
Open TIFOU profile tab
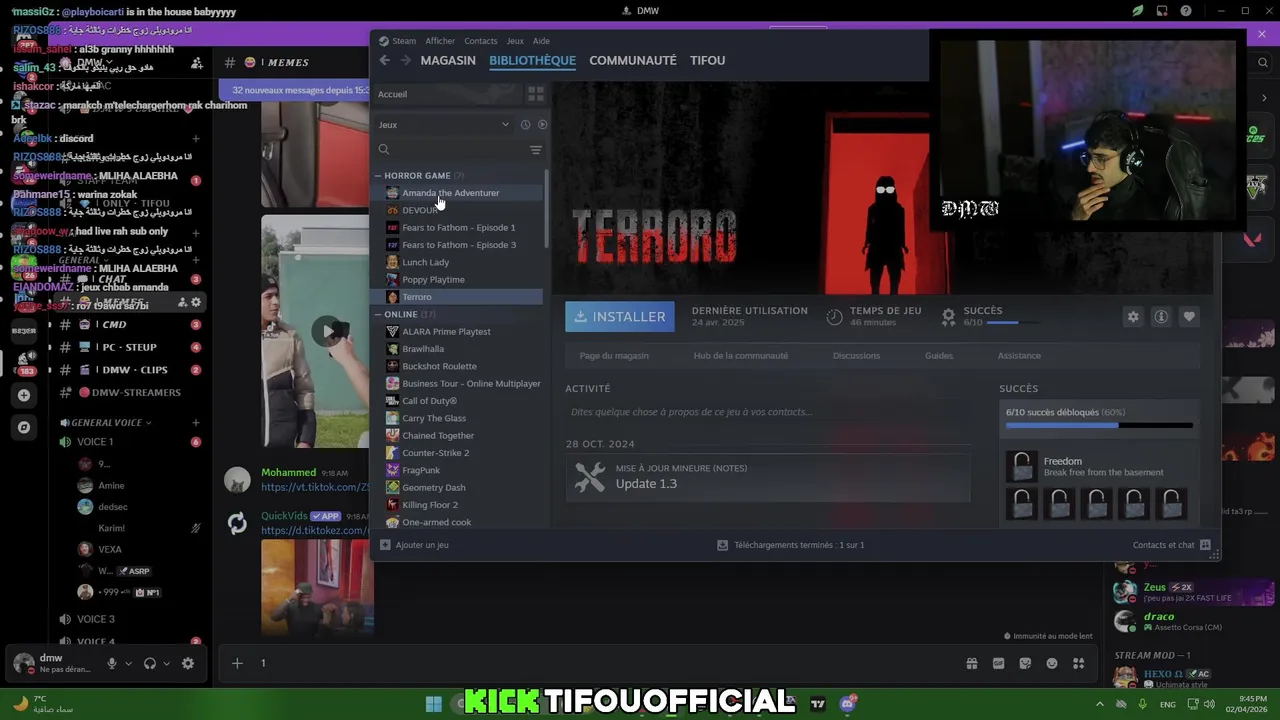coord(707,61)
